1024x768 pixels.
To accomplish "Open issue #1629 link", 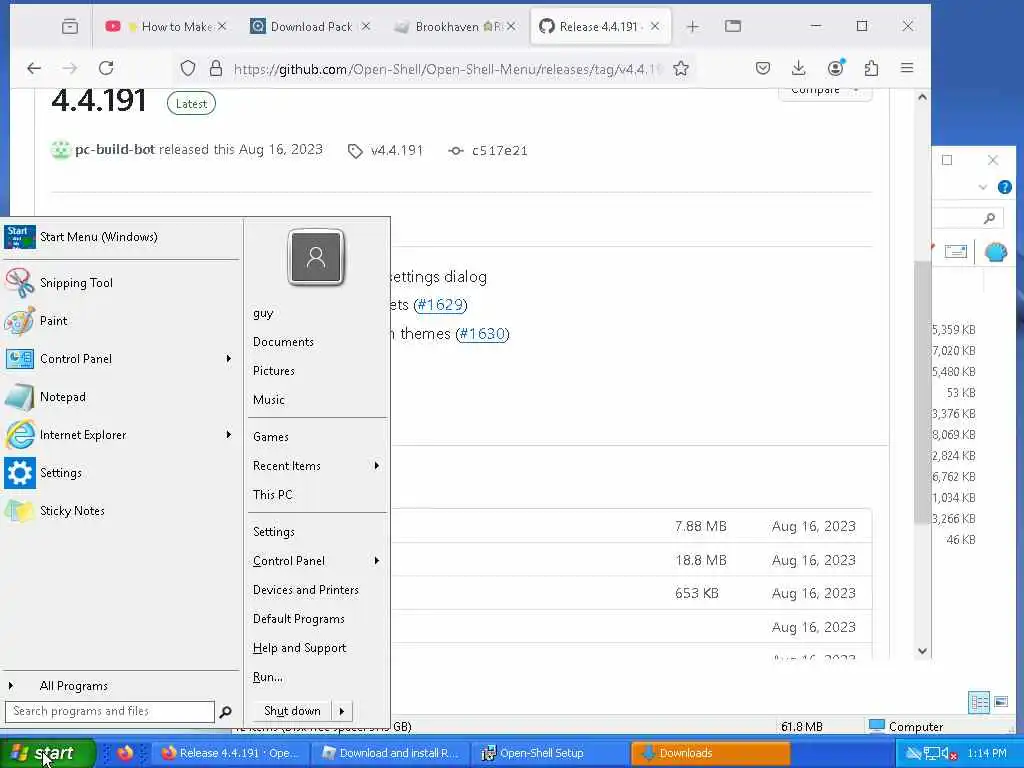I will click(x=440, y=305).
